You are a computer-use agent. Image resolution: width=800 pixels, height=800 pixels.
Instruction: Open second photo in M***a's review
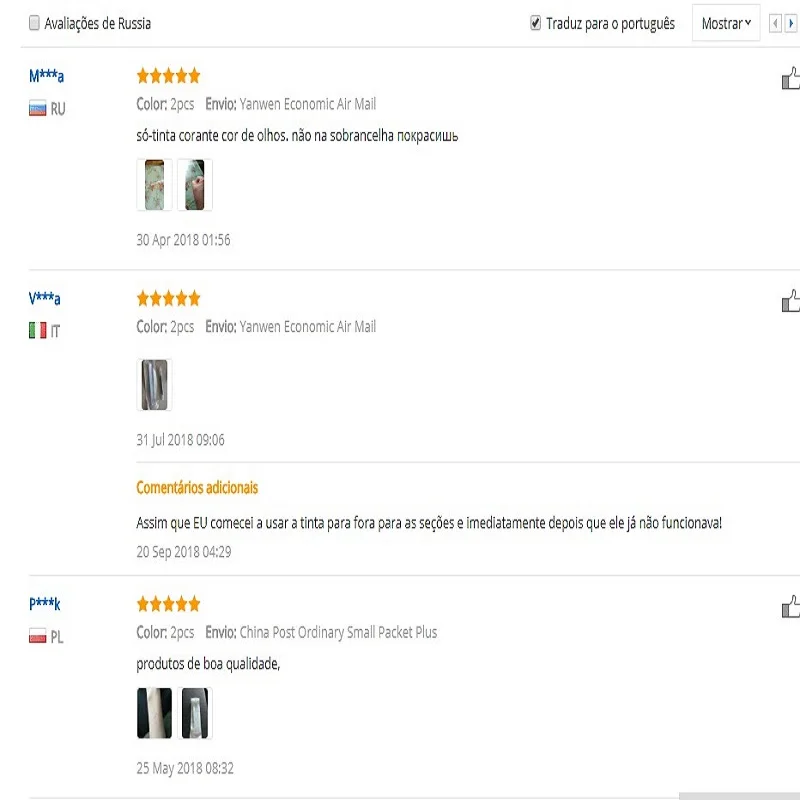(194, 185)
